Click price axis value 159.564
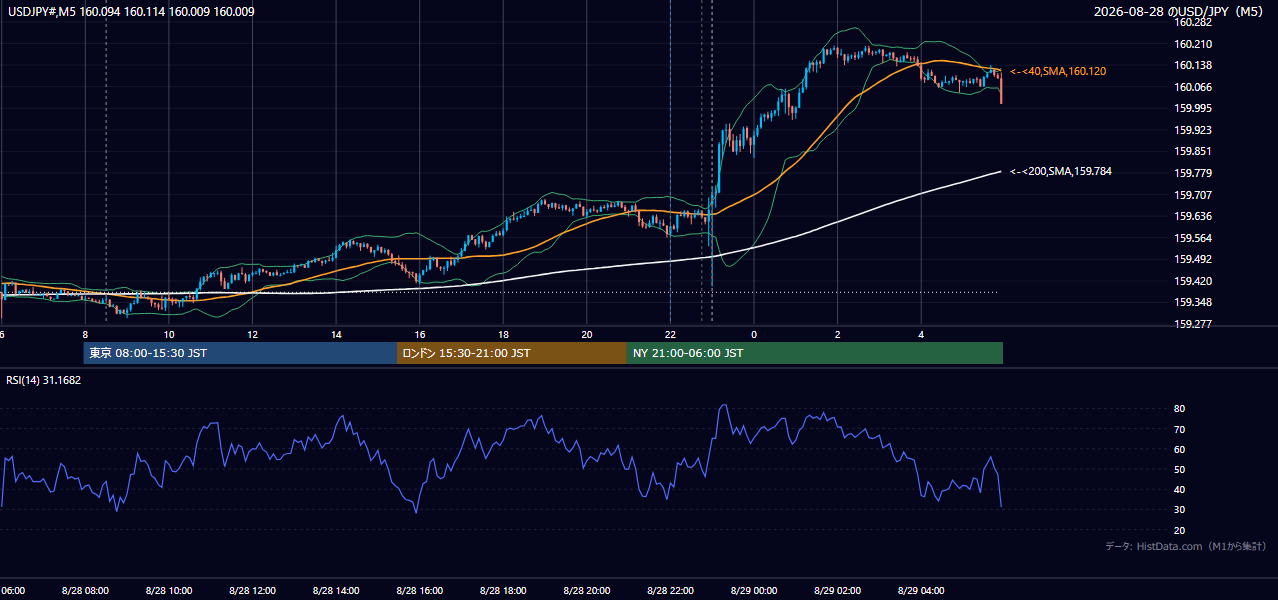 [x=1192, y=238]
